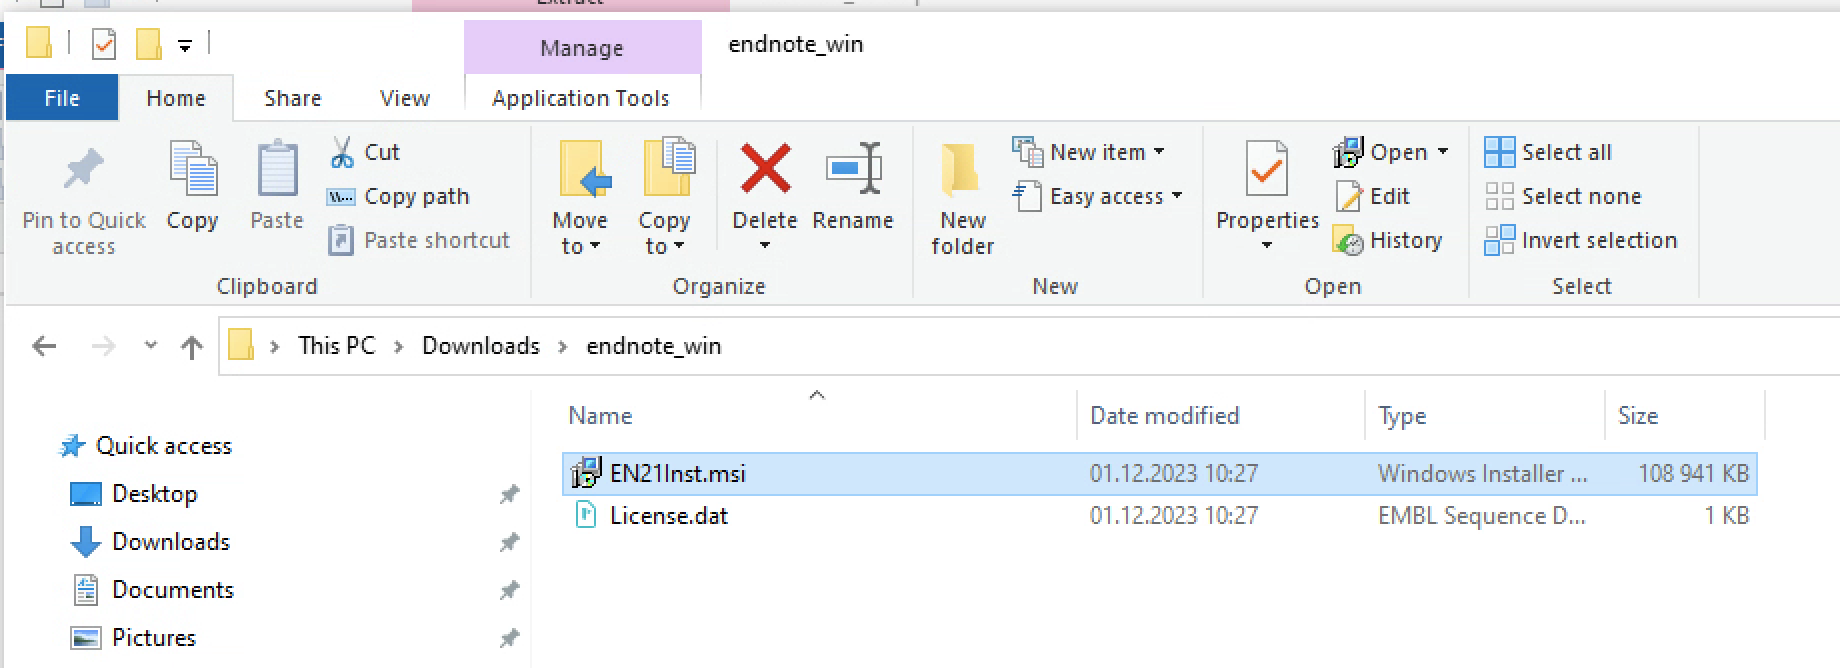Click the Rename icon in Organize
The image size is (1840, 668).
pyautogui.click(x=852, y=168)
